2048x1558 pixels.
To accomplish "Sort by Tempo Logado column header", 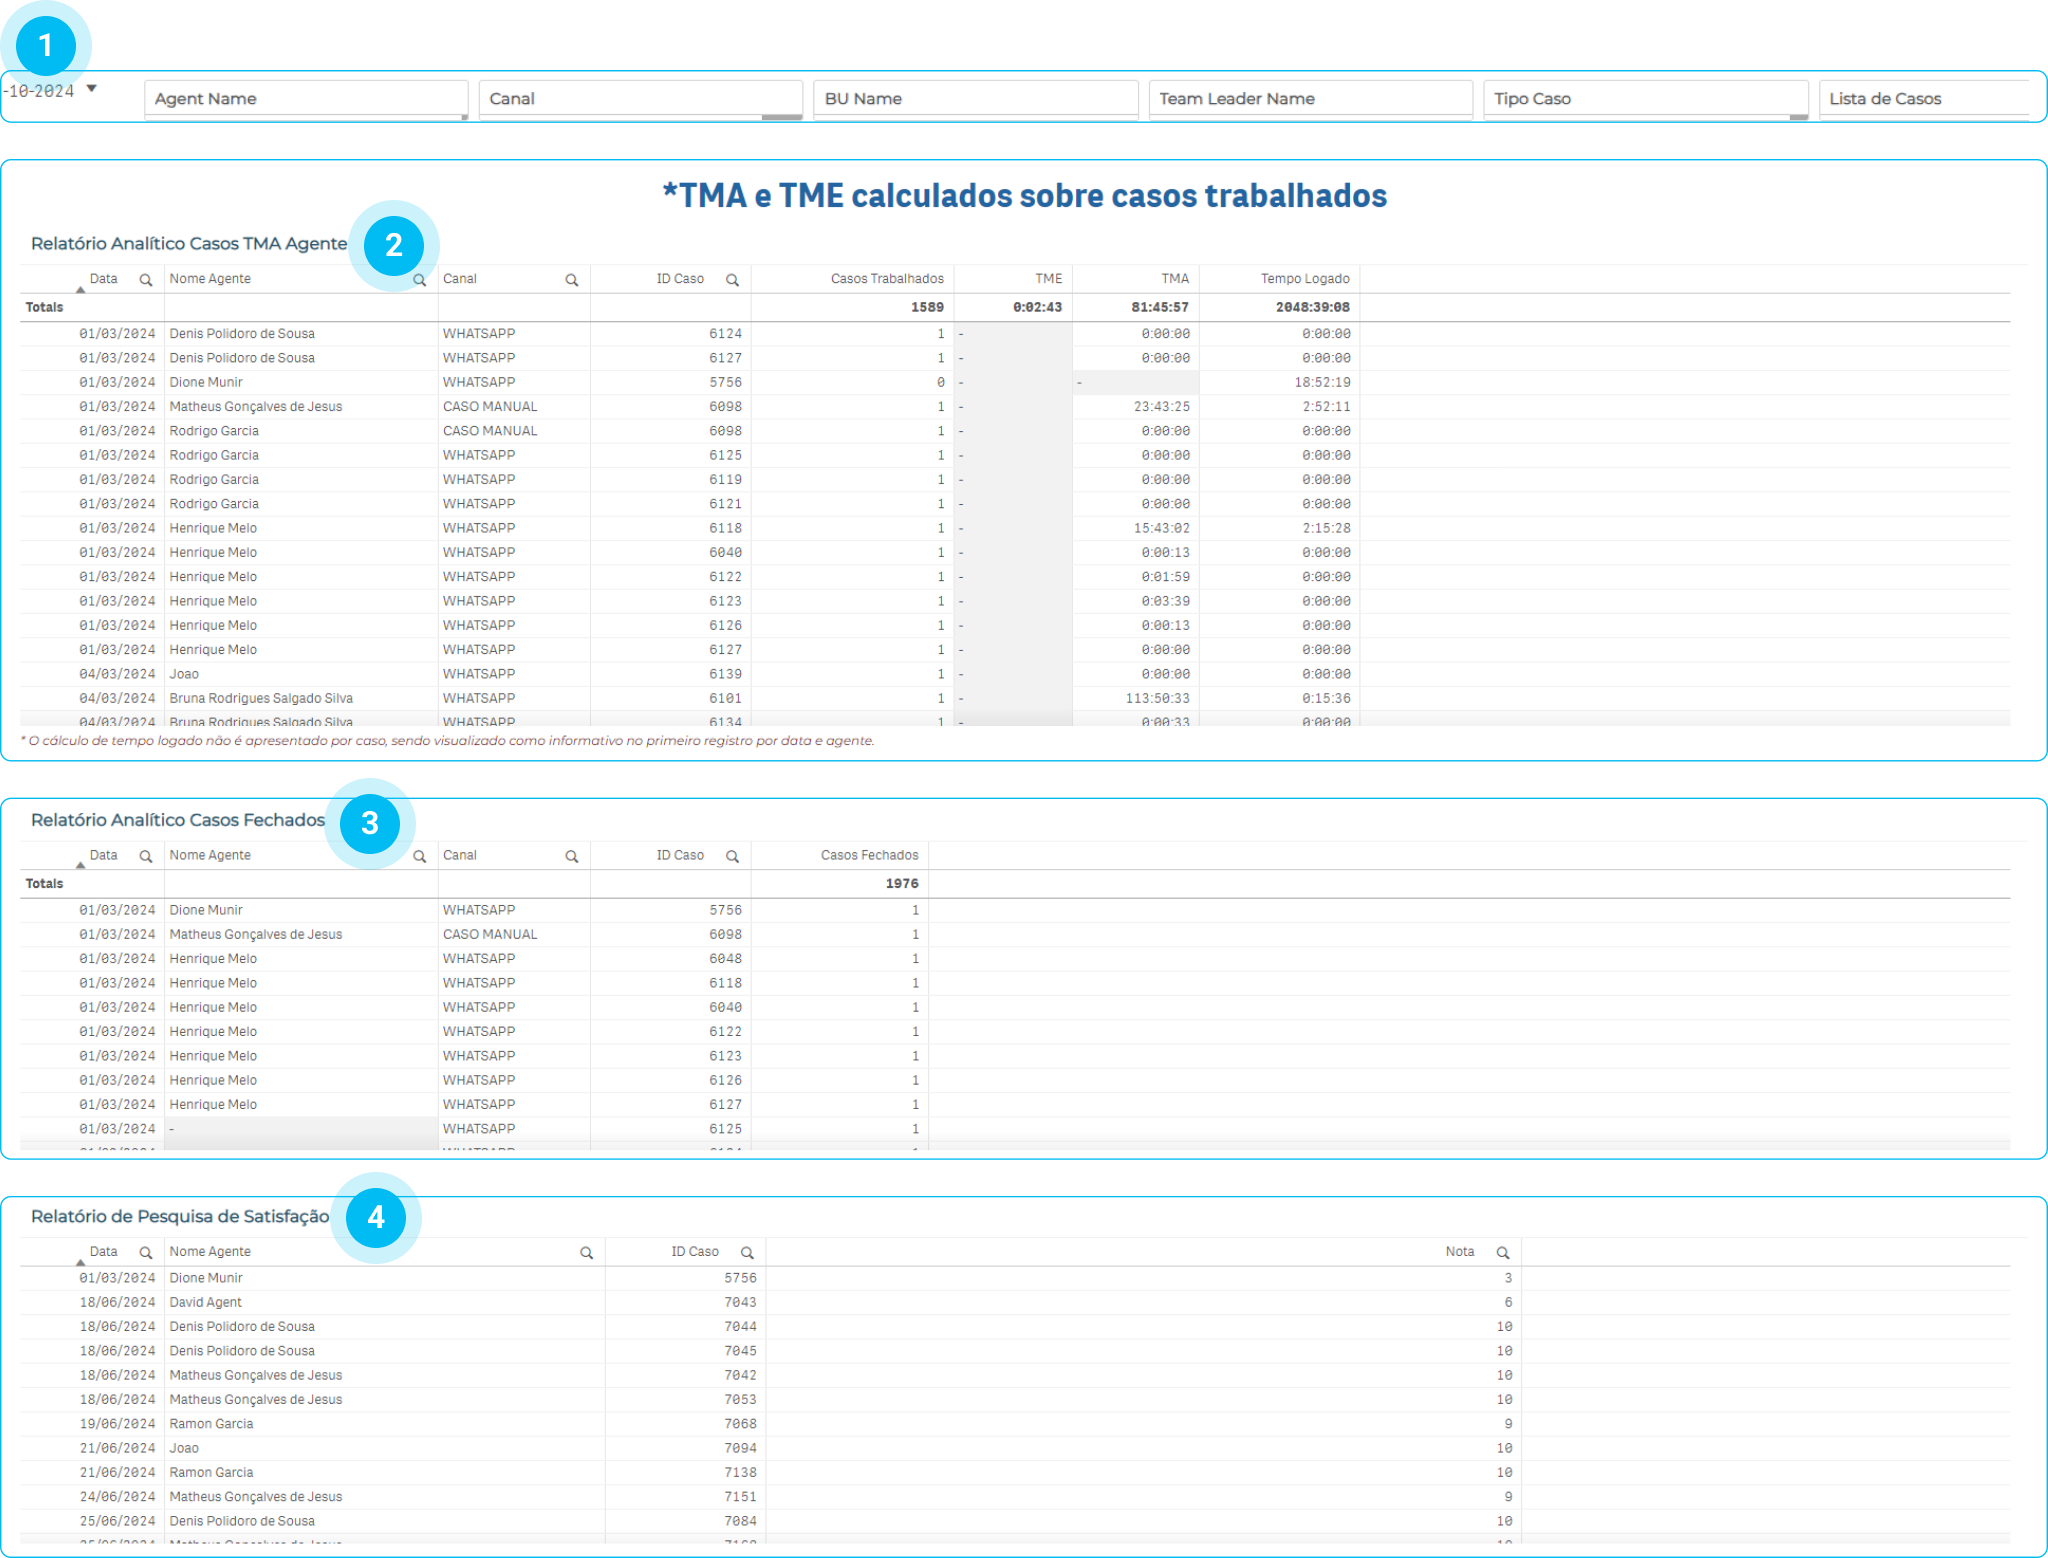I will pos(1304,279).
